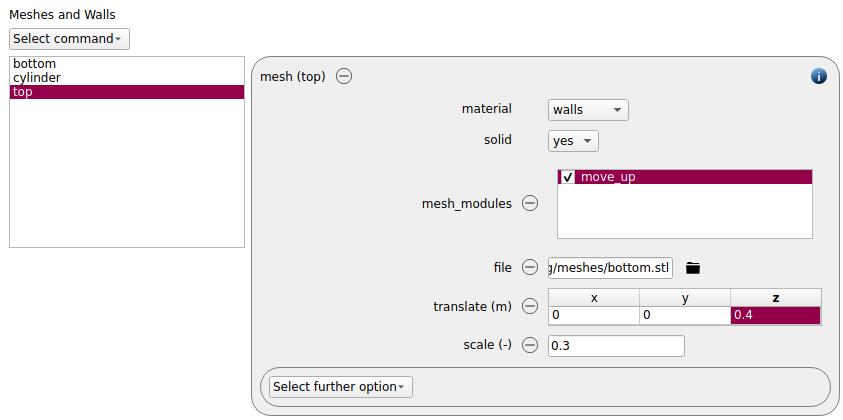Collapse the mesh (top) section minus icon
The width and height of the screenshot is (843, 420).
click(x=344, y=76)
